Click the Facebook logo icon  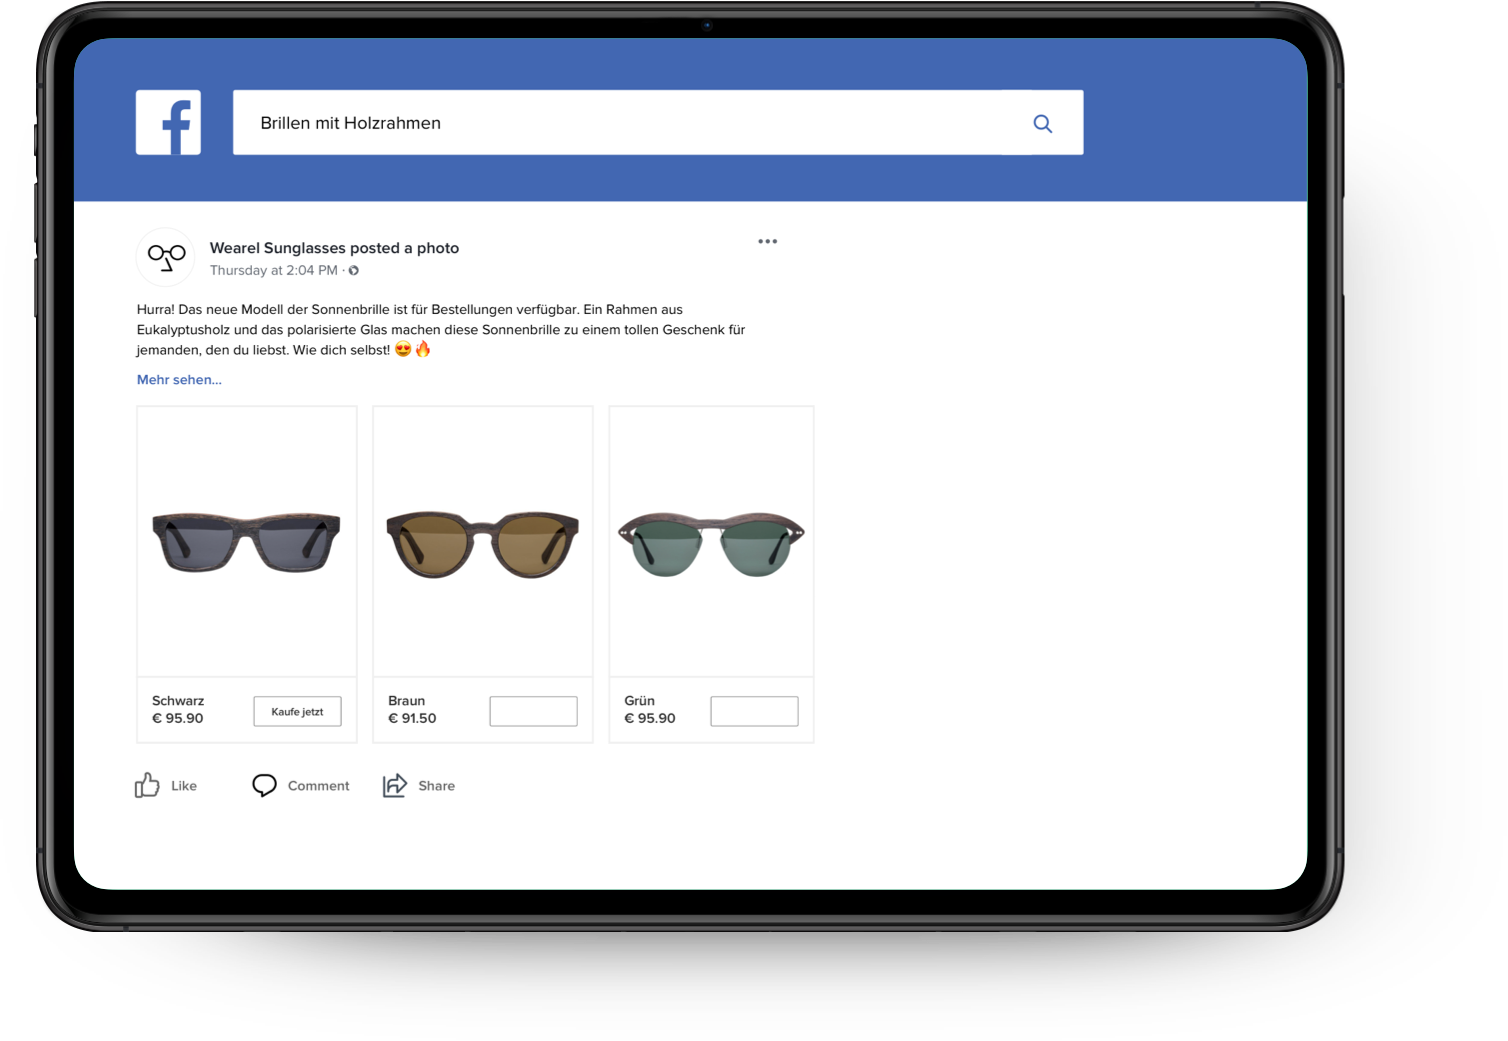coord(168,122)
